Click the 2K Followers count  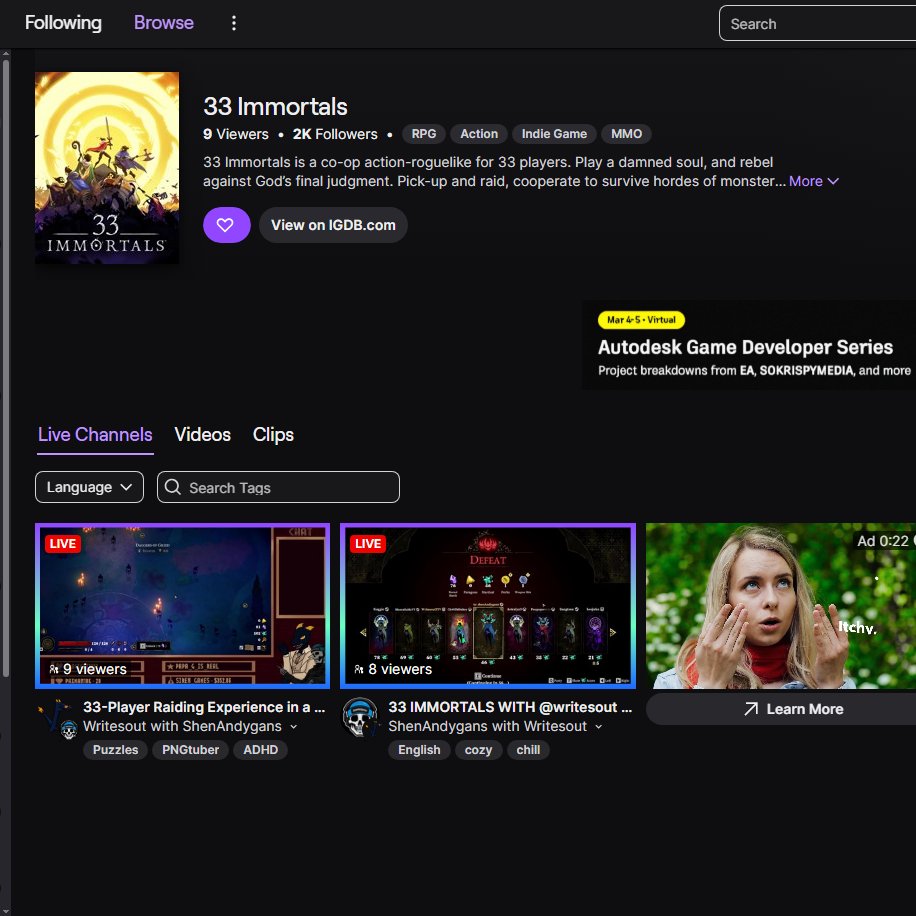pos(335,134)
